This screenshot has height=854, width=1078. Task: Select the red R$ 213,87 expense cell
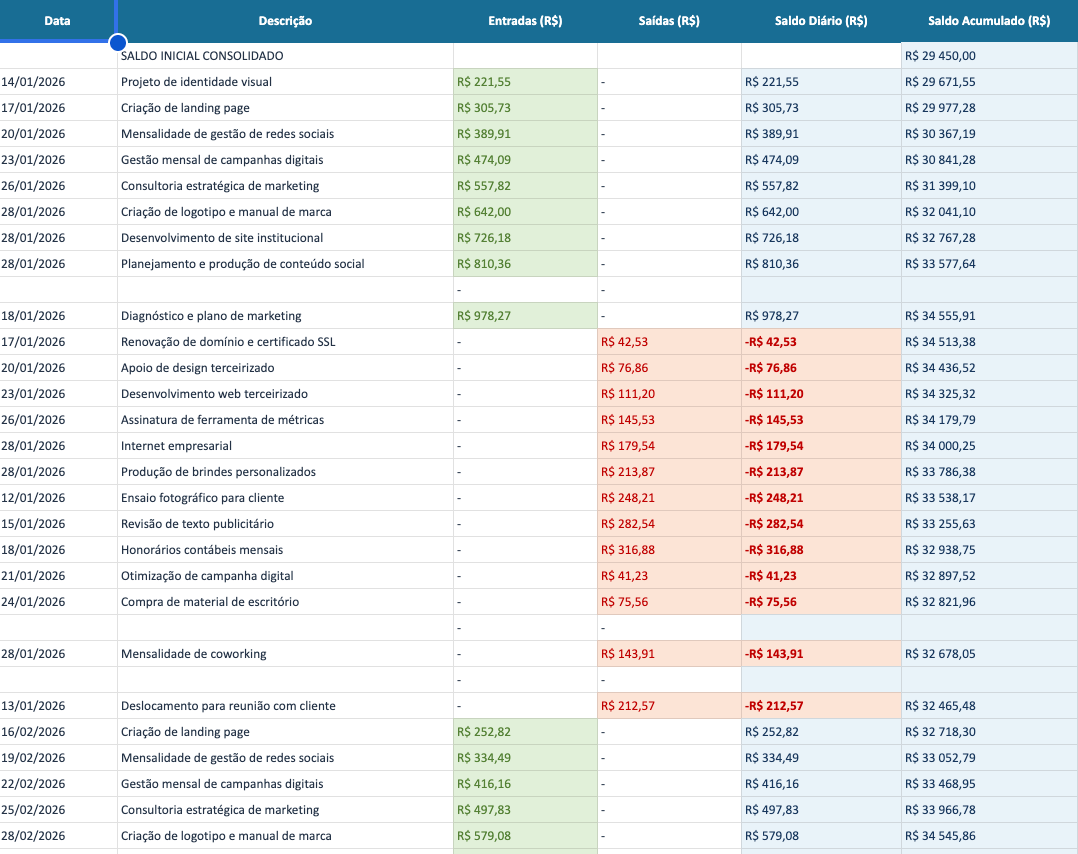(x=669, y=472)
